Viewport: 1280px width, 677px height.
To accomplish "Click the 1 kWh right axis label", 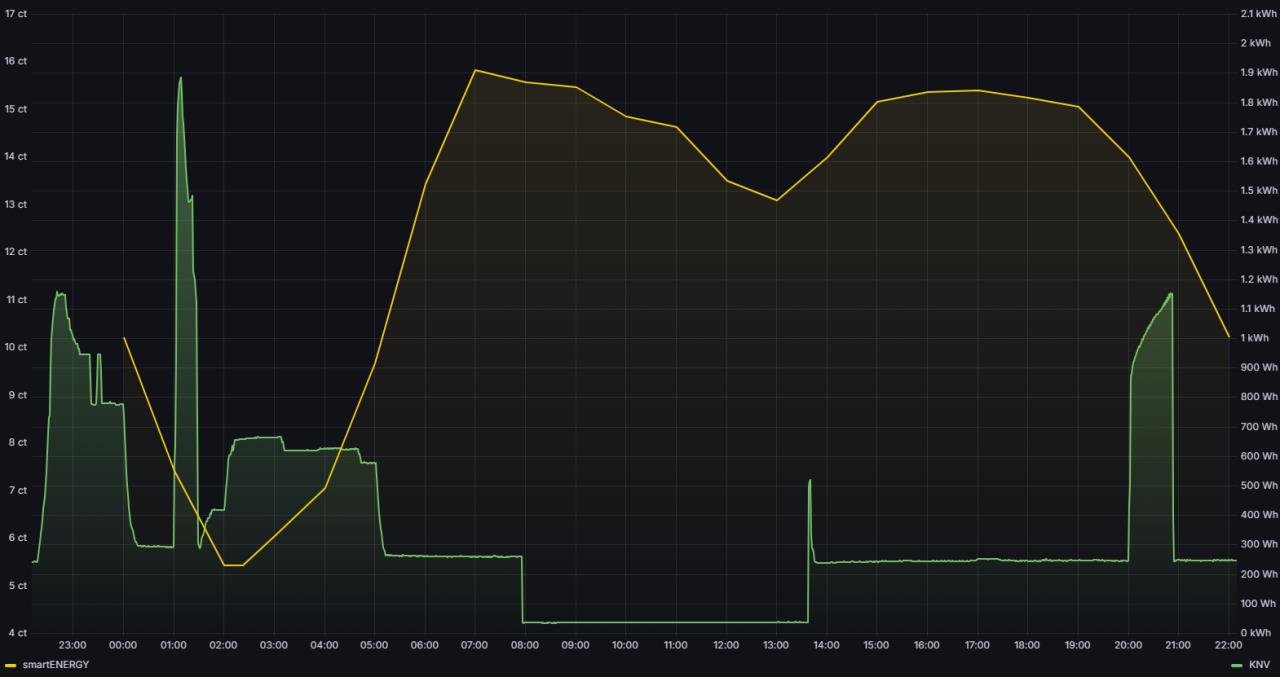I will click(1255, 338).
